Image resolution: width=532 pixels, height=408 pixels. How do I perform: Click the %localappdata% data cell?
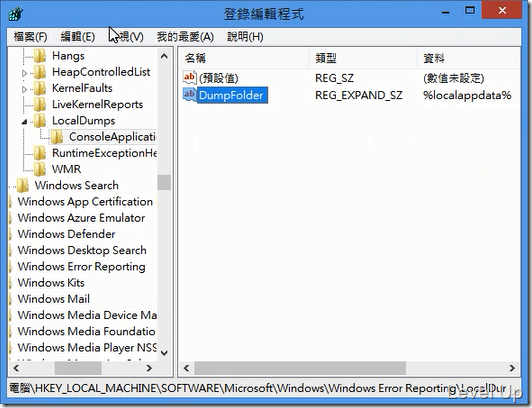click(467, 95)
